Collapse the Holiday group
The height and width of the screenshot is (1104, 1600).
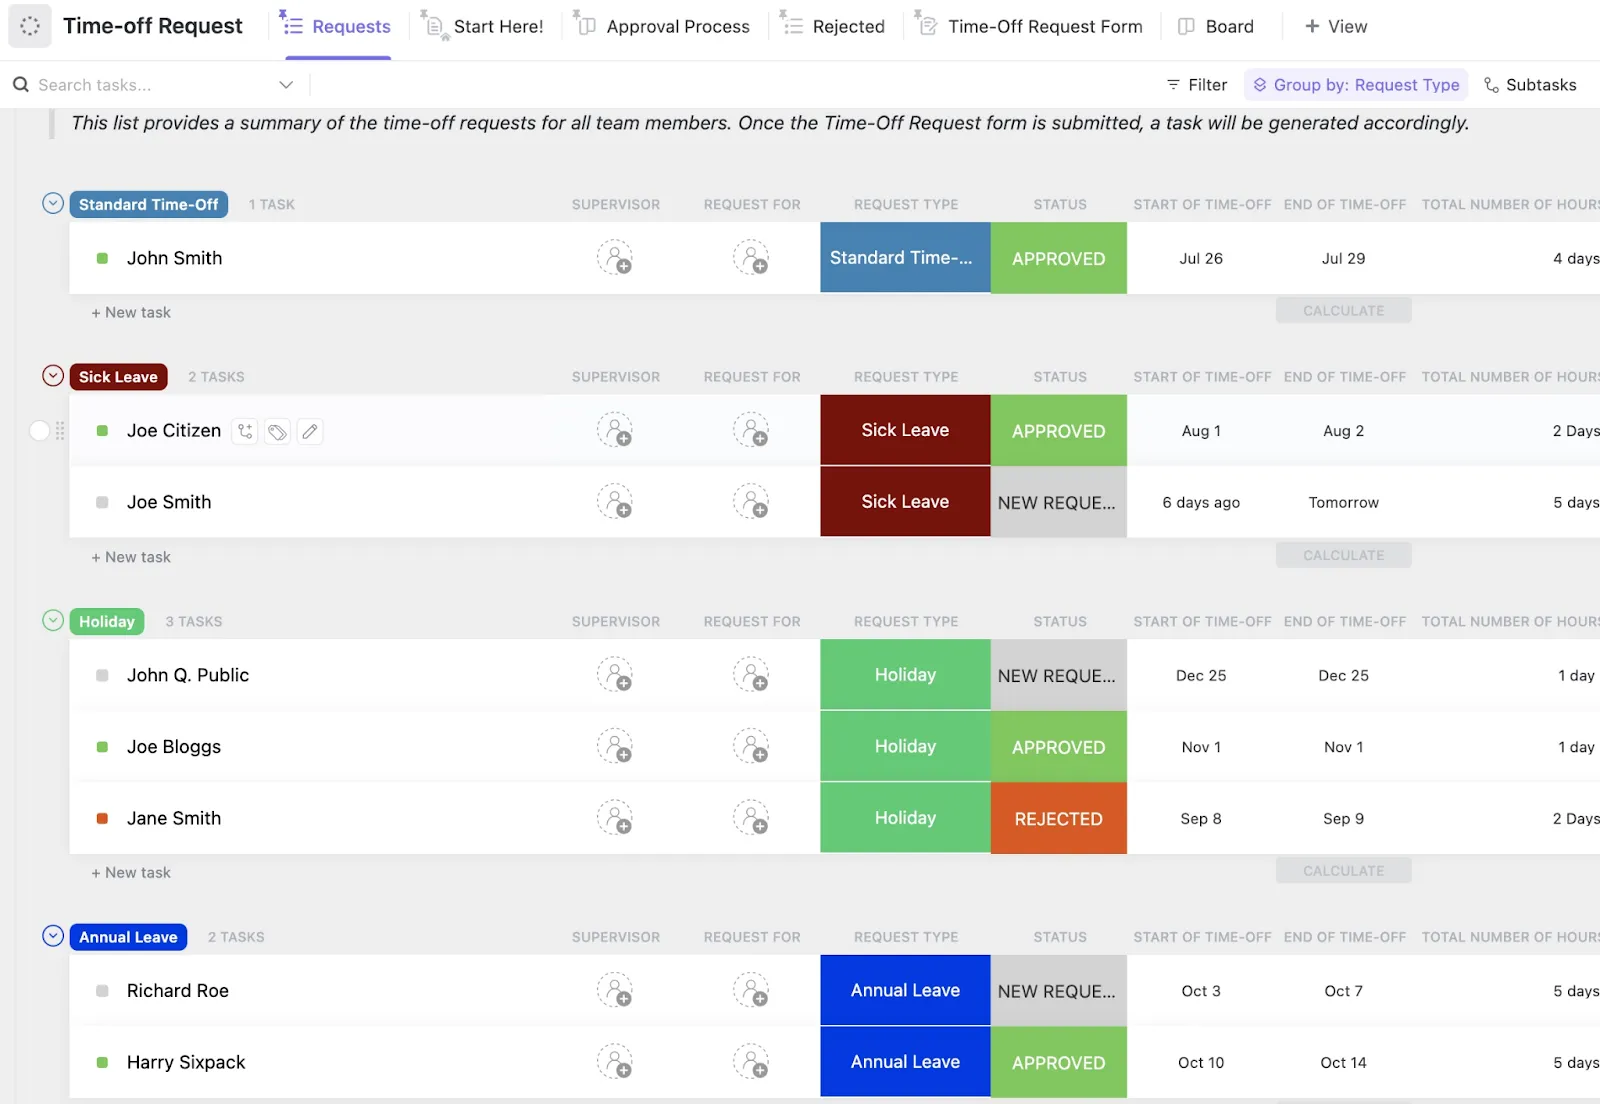53,621
